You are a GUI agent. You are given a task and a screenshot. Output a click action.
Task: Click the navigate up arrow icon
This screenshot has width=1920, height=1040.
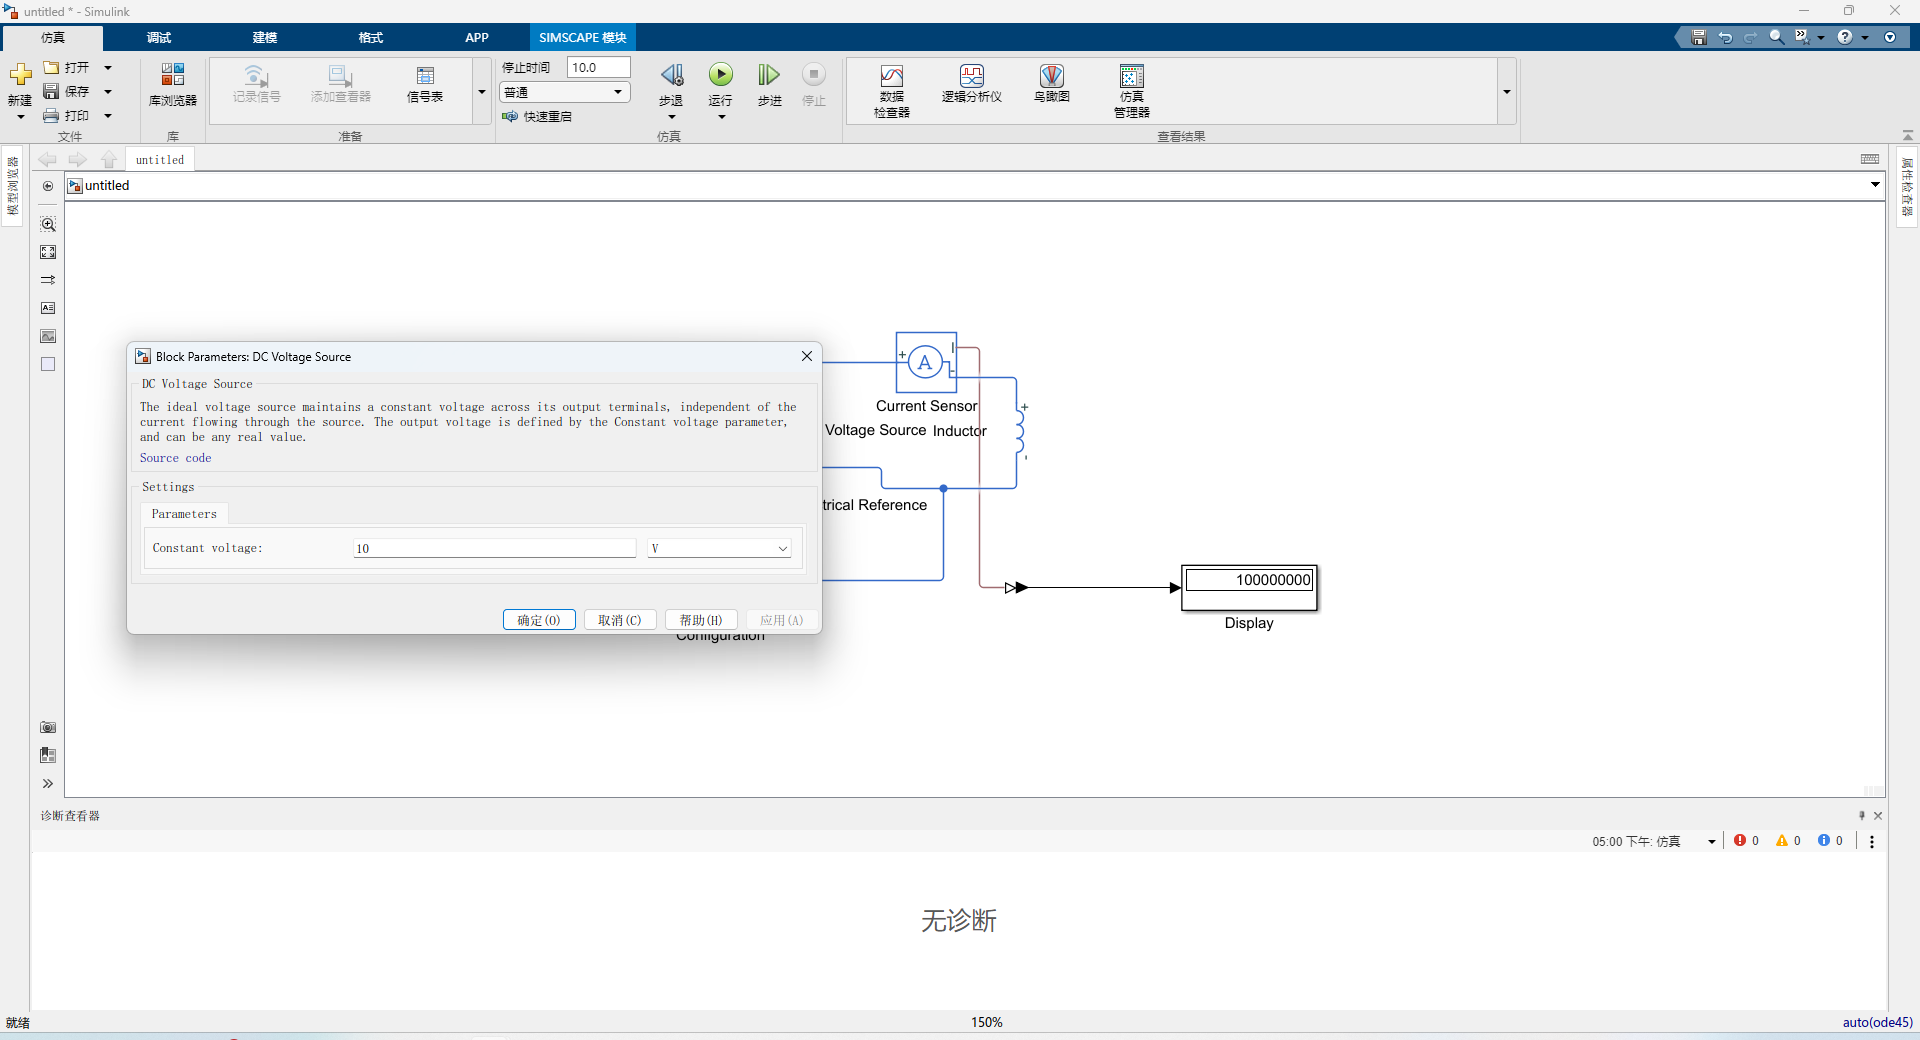point(109,159)
